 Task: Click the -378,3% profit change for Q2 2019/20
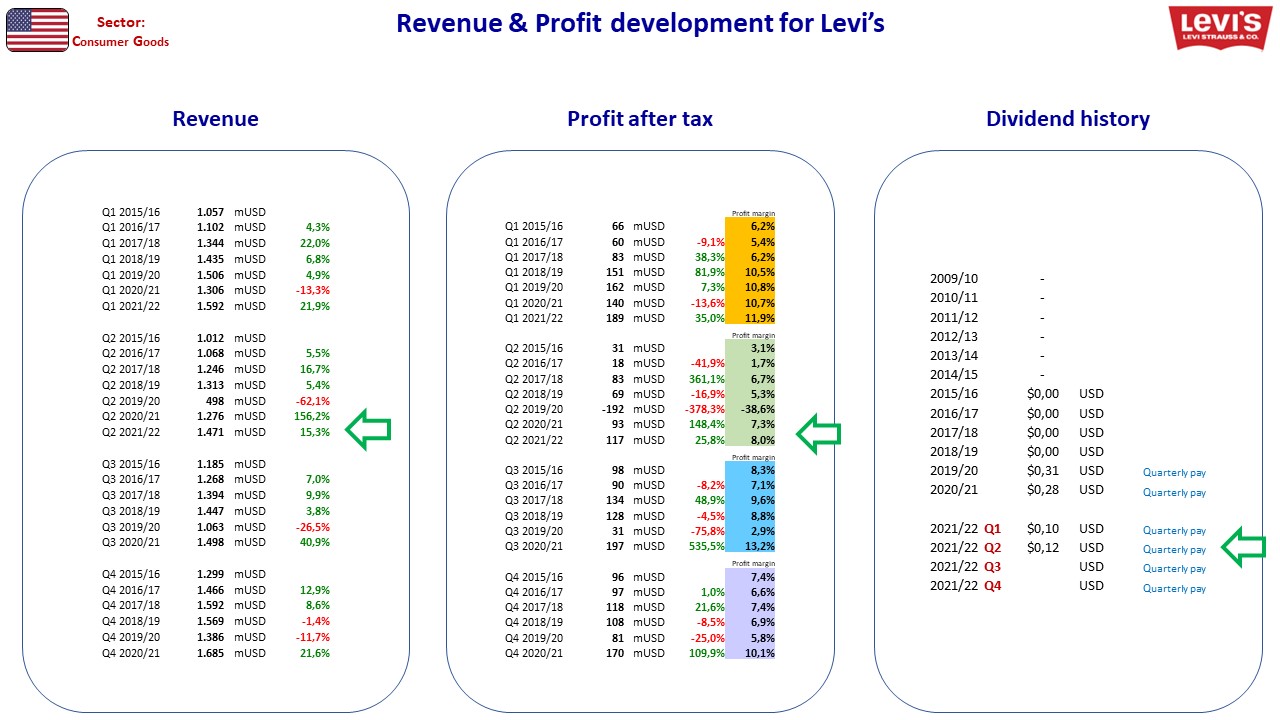705,409
